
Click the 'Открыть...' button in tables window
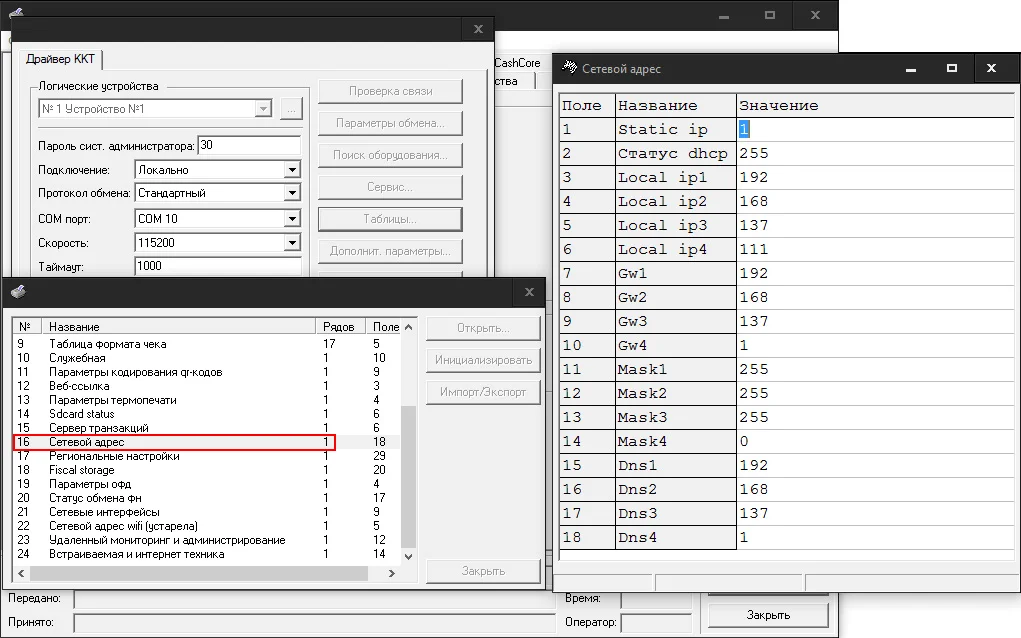pos(483,328)
